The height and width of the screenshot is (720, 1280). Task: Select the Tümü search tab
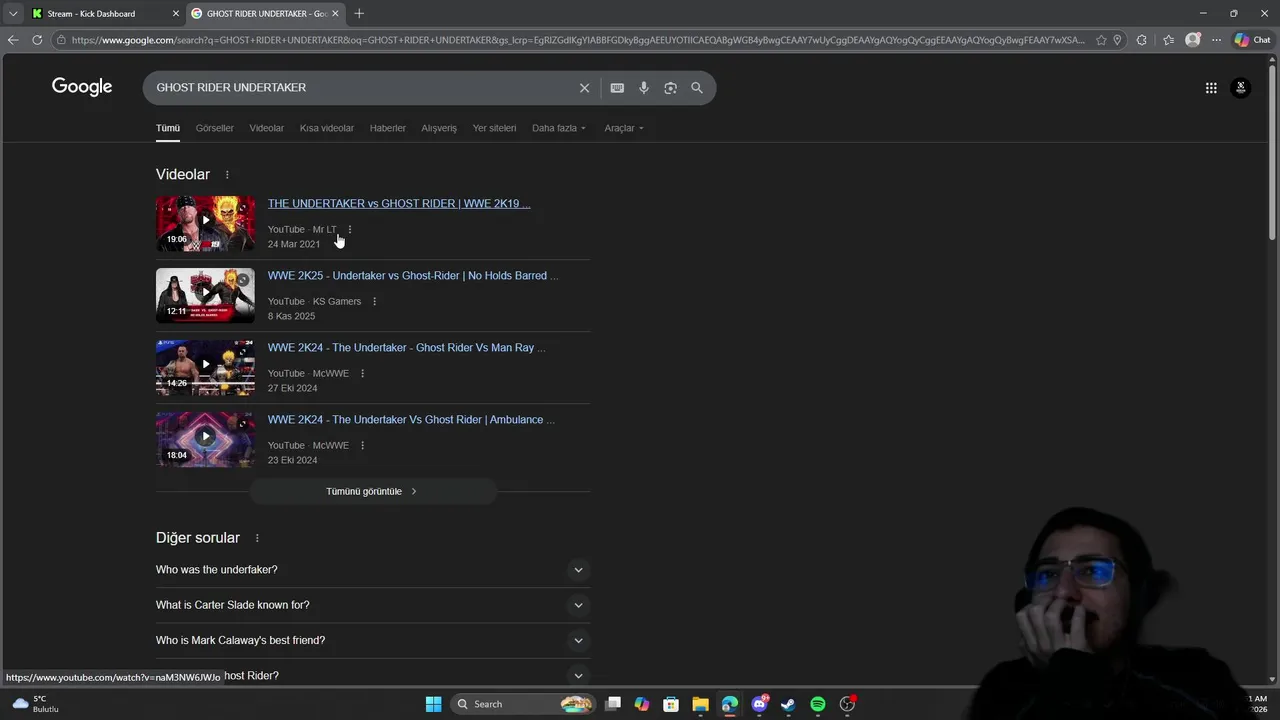(168, 128)
